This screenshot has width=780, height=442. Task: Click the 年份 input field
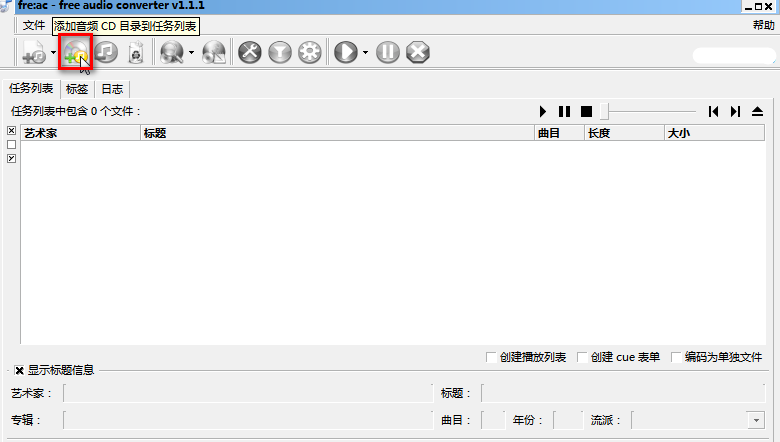click(568, 420)
